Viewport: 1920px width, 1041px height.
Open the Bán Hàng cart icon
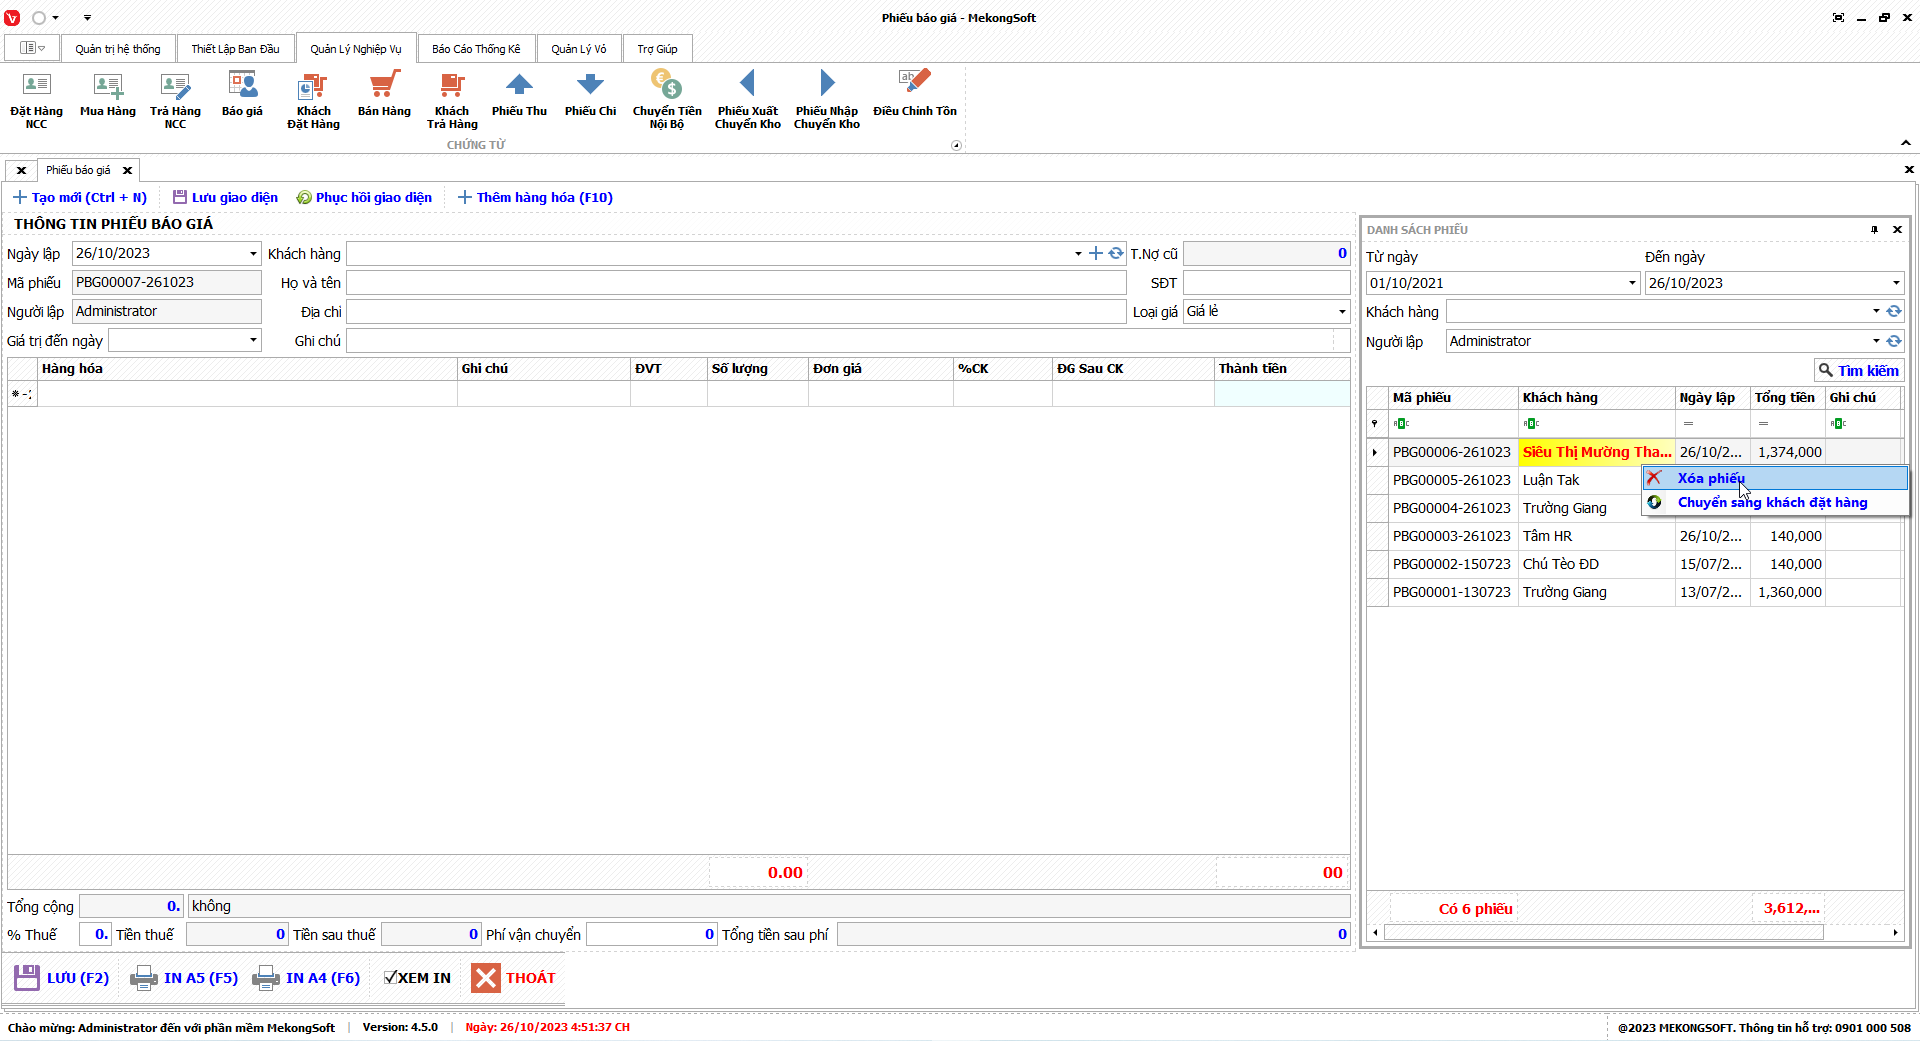[384, 86]
